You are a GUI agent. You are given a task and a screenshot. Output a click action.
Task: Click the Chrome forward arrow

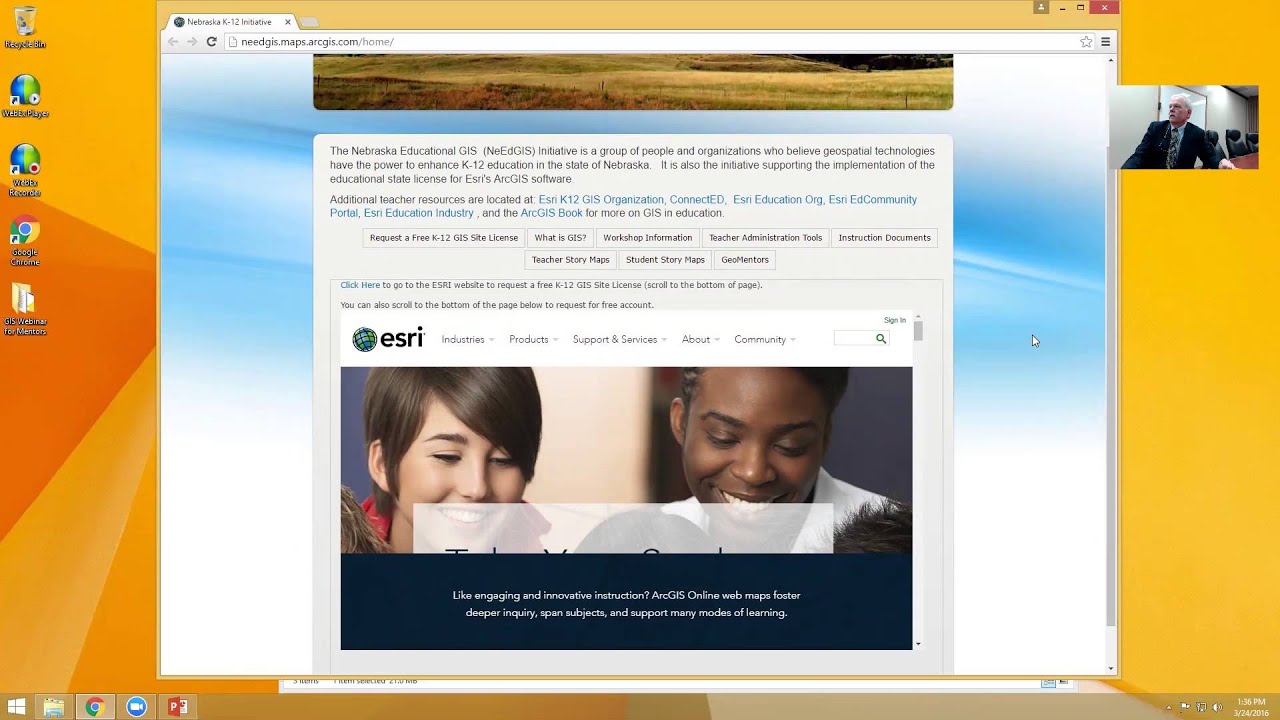coord(192,42)
